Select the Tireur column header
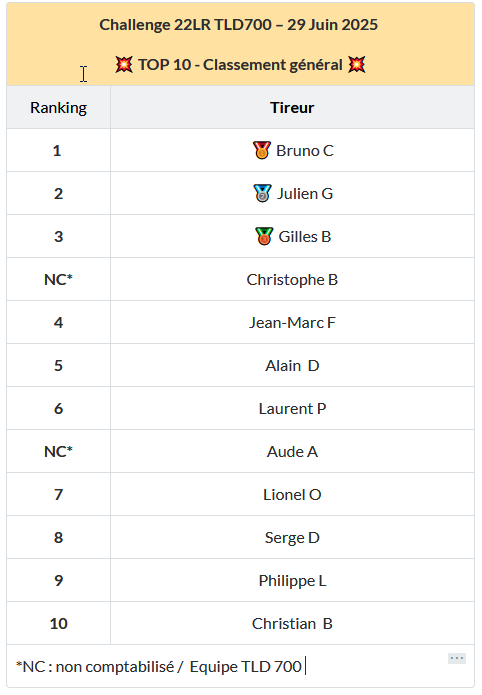Viewport: 482px width, 695px height. point(292,107)
